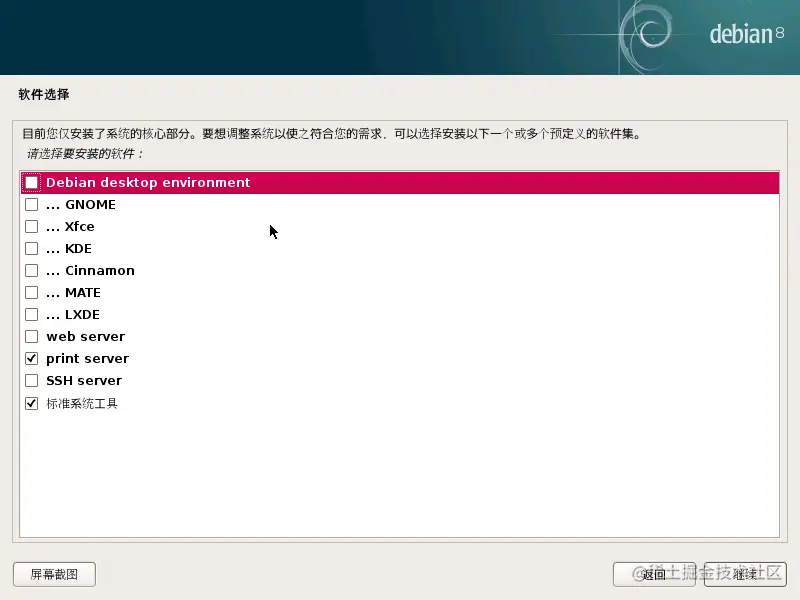Tick the MATE checkbox
The image size is (800, 600).
click(32, 292)
